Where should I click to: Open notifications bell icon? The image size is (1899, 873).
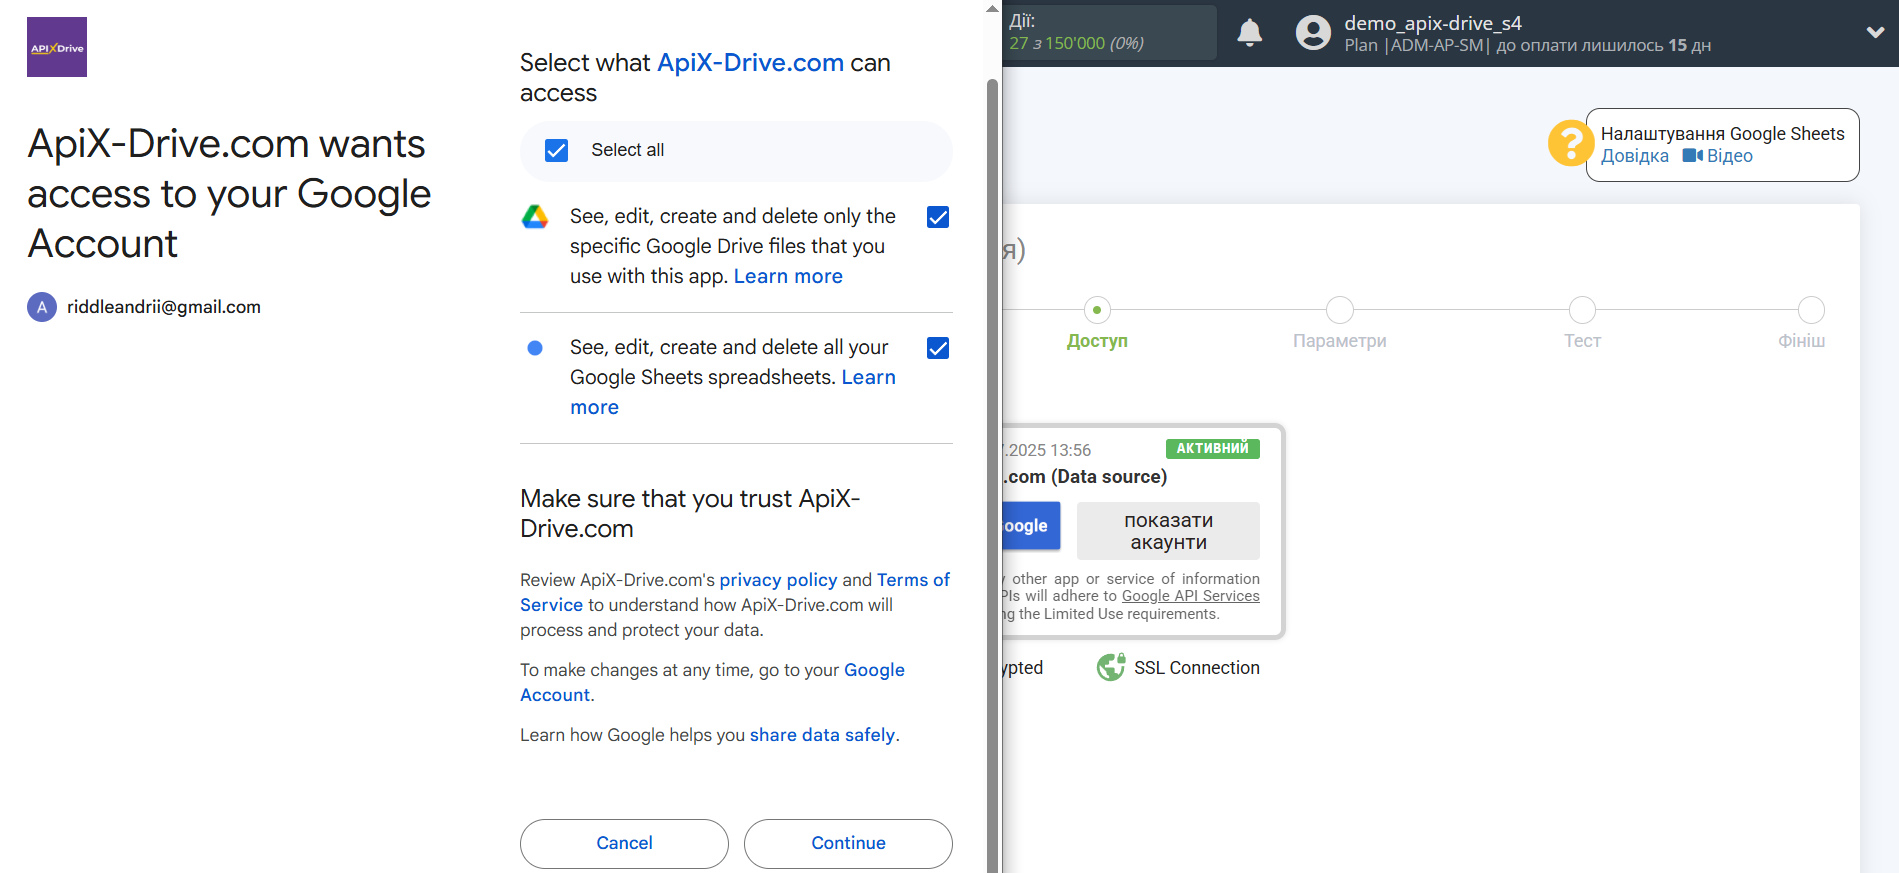1249,33
